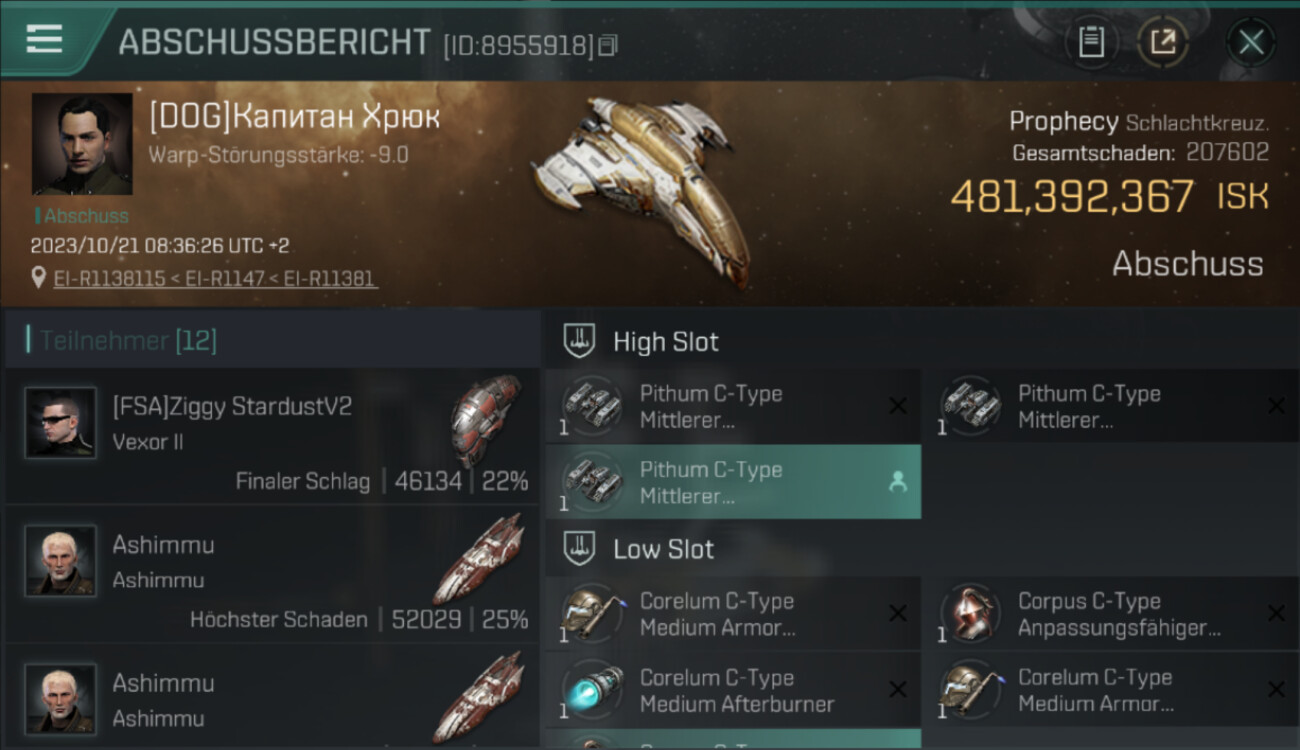Open the Teilnehmer [12] tab
Image resolution: width=1300 pixels, height=750 pixels.
click(x=128, y=340)
